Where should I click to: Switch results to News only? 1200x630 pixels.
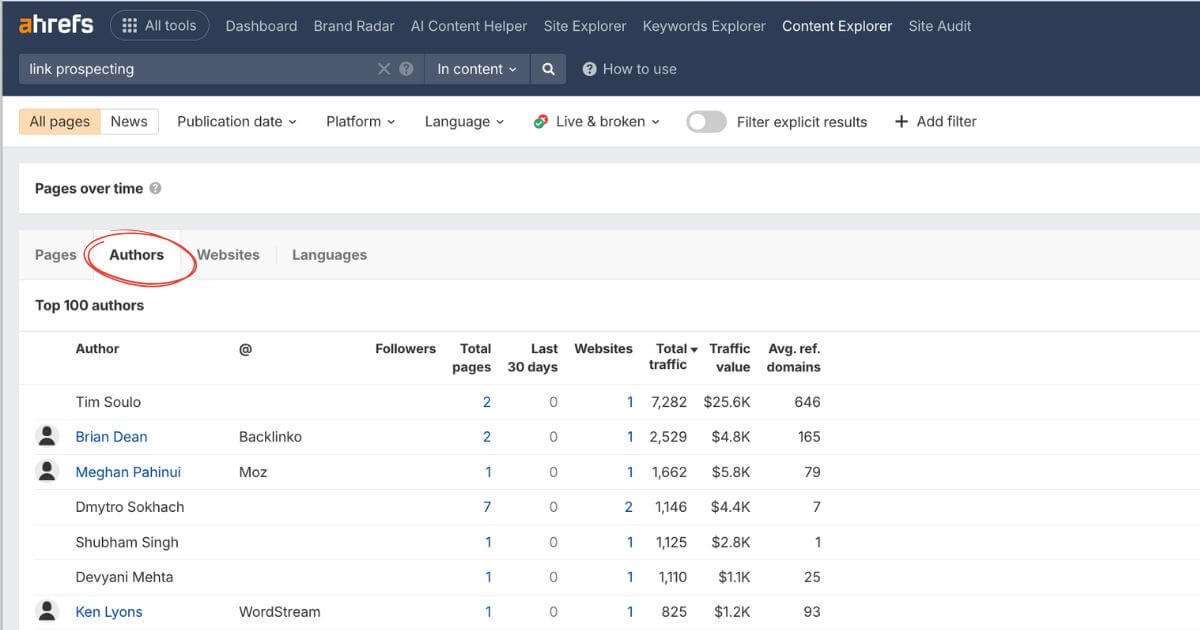pos(129,120)
